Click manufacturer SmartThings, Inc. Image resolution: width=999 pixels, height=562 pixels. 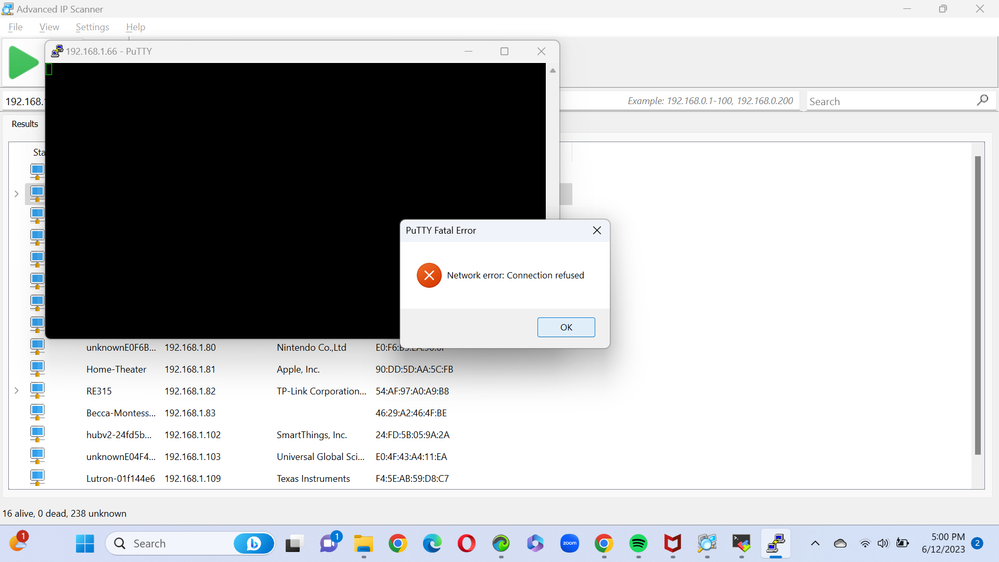point(312,435)
